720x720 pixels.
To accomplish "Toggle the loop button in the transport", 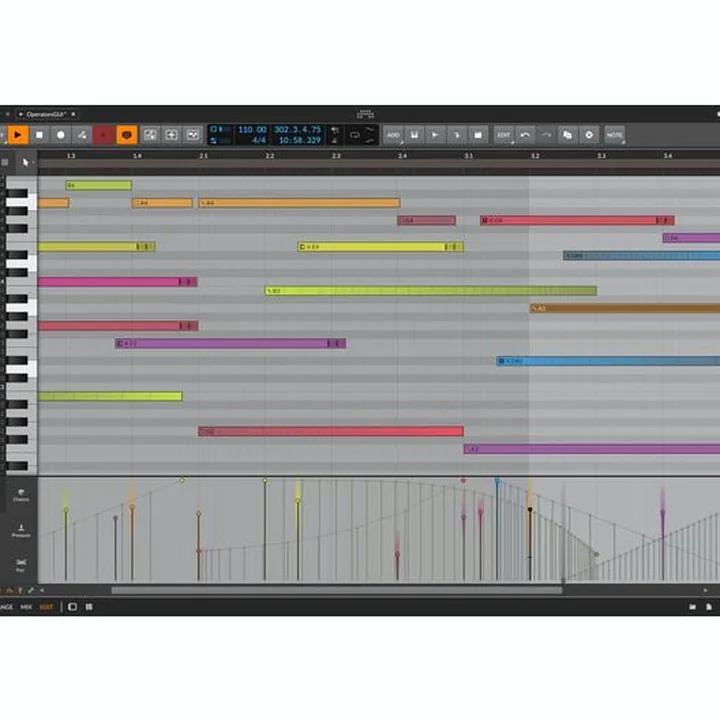I will [354, 135].
